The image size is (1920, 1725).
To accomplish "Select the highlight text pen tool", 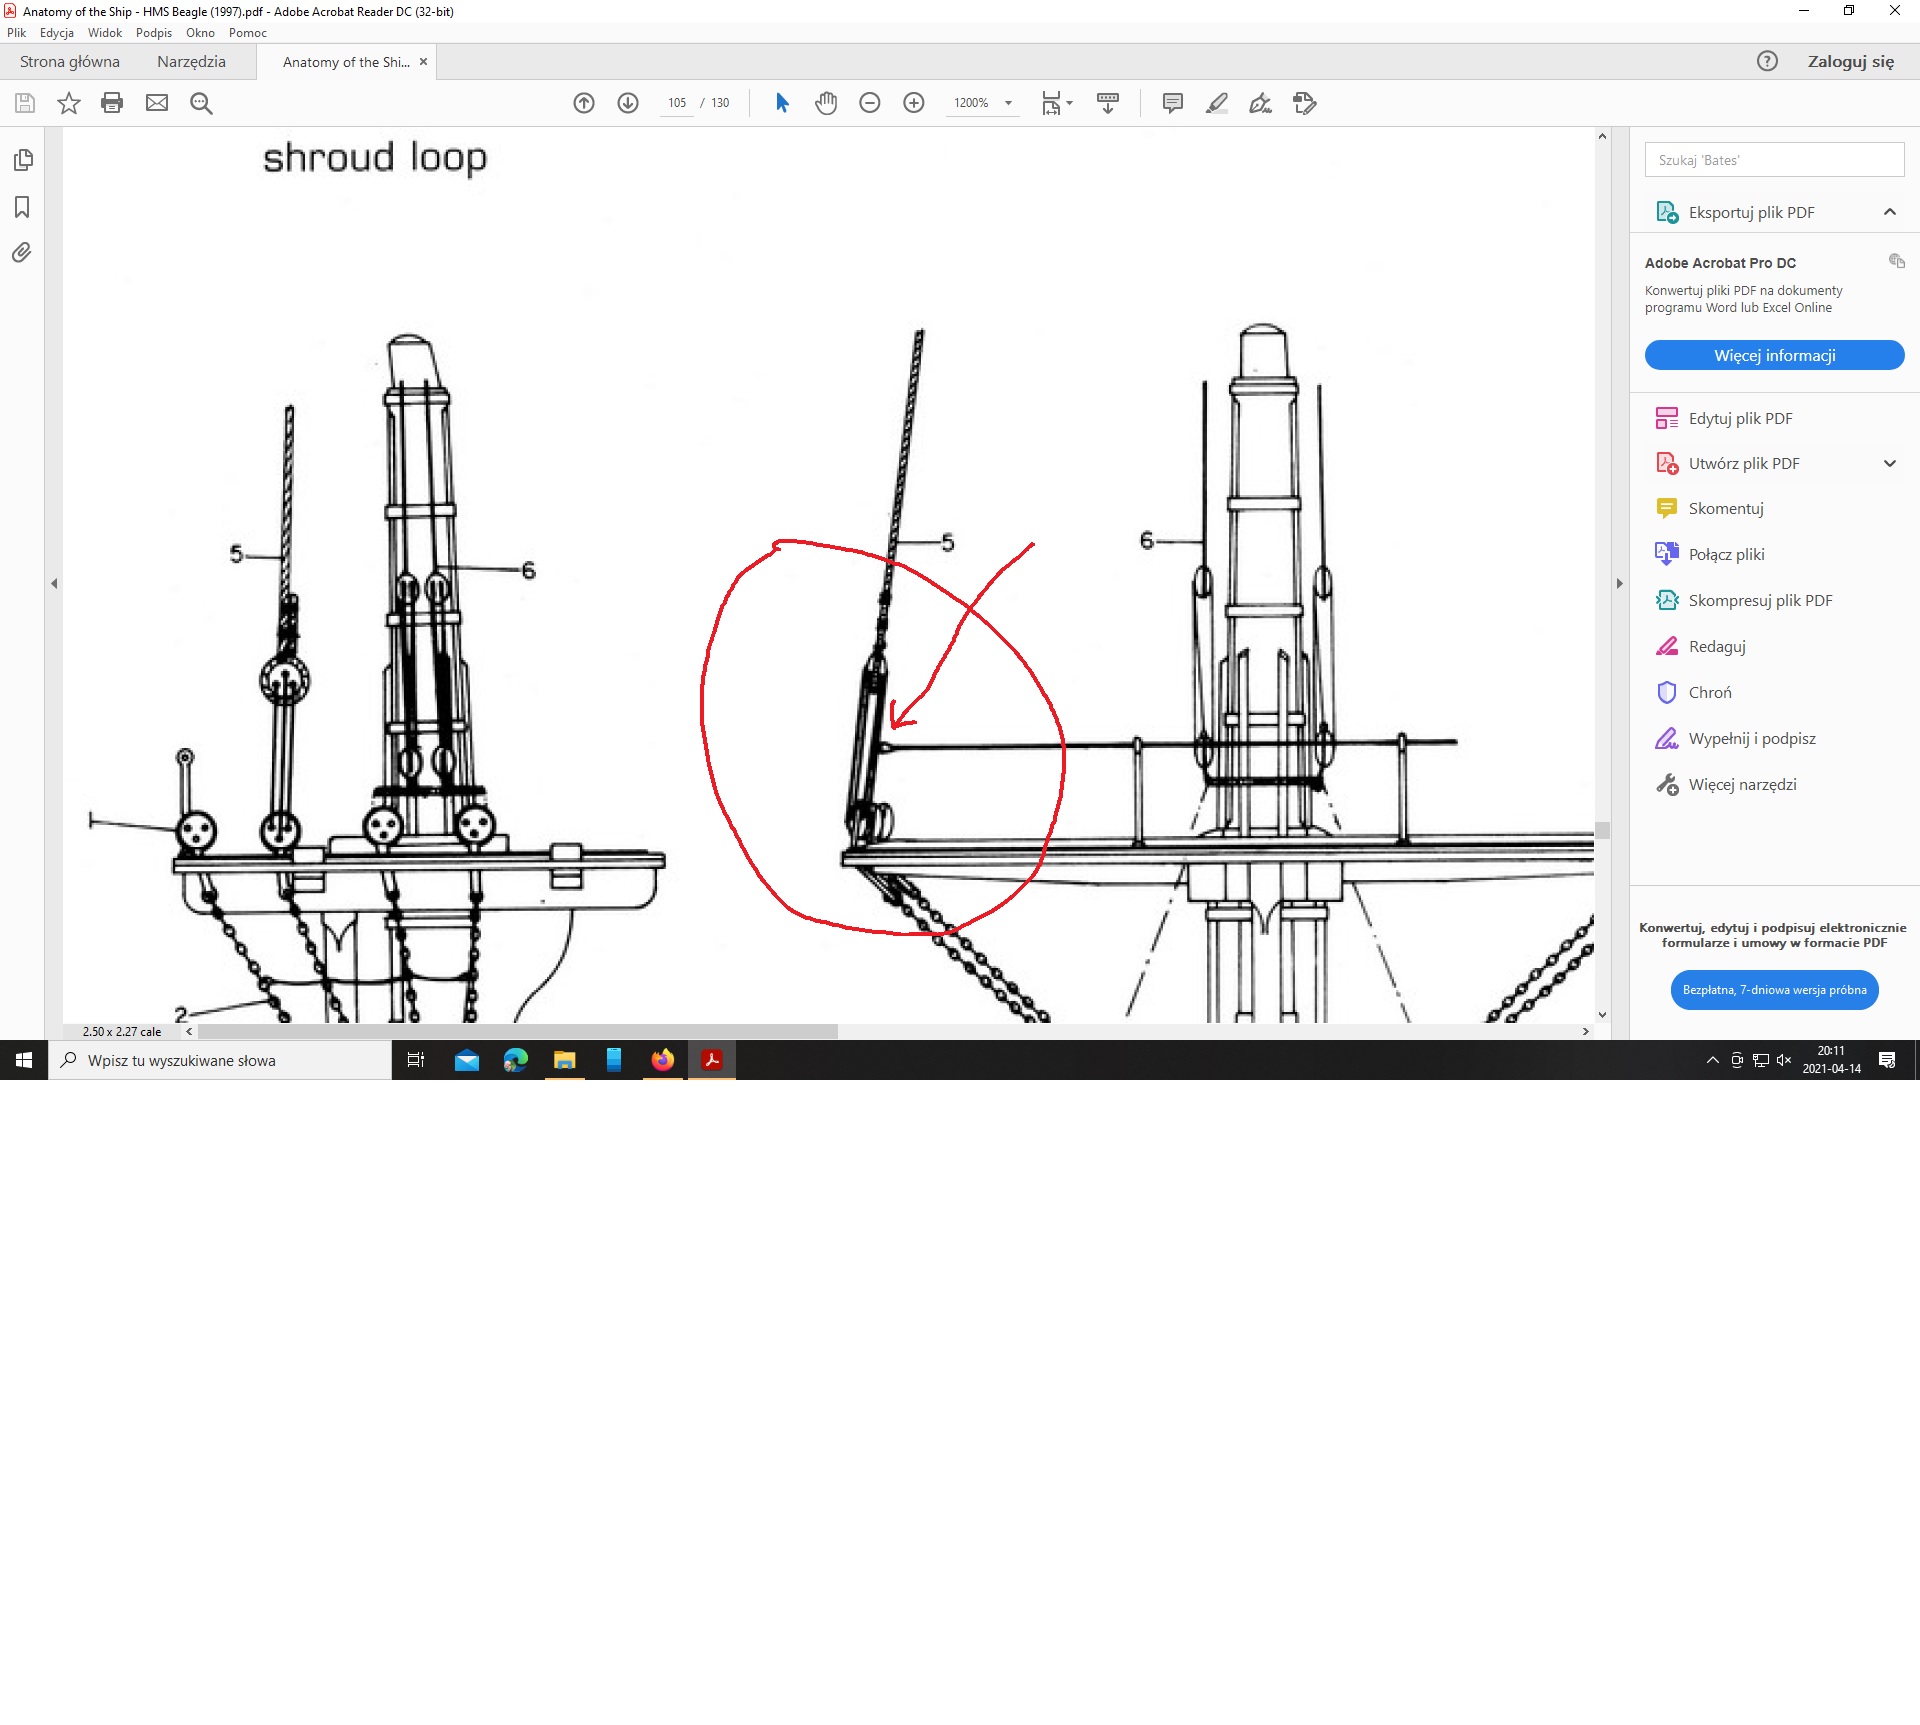I will (x=1217, y=103).
